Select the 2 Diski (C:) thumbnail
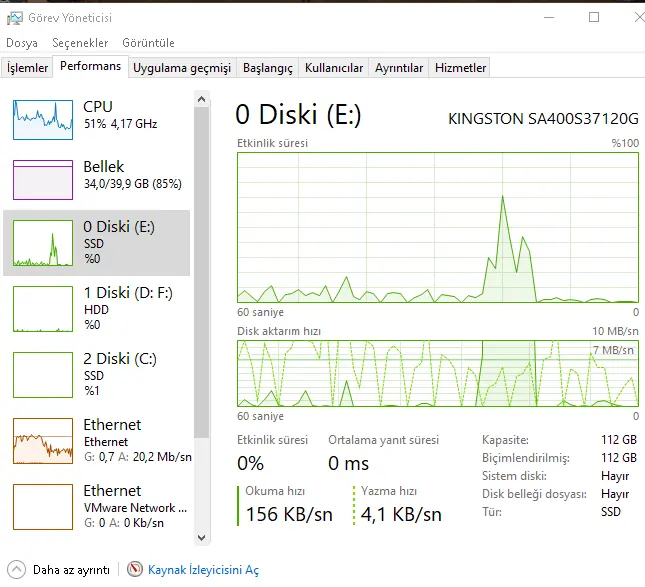This screenshot has width=645, height=587. tap(43, 375)
